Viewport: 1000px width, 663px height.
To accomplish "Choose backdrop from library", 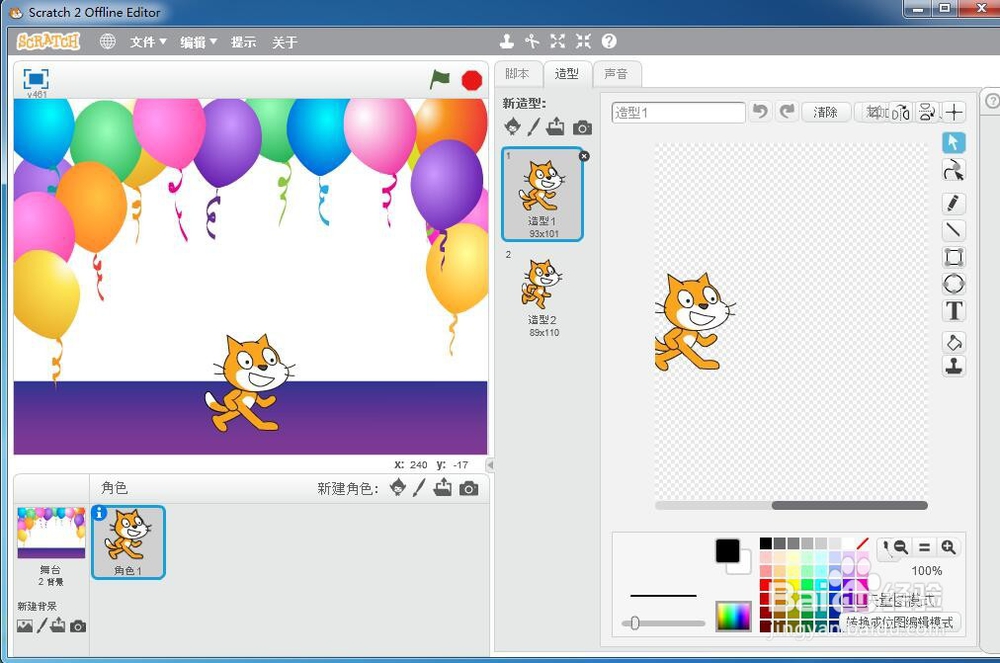I will (24, 626).
